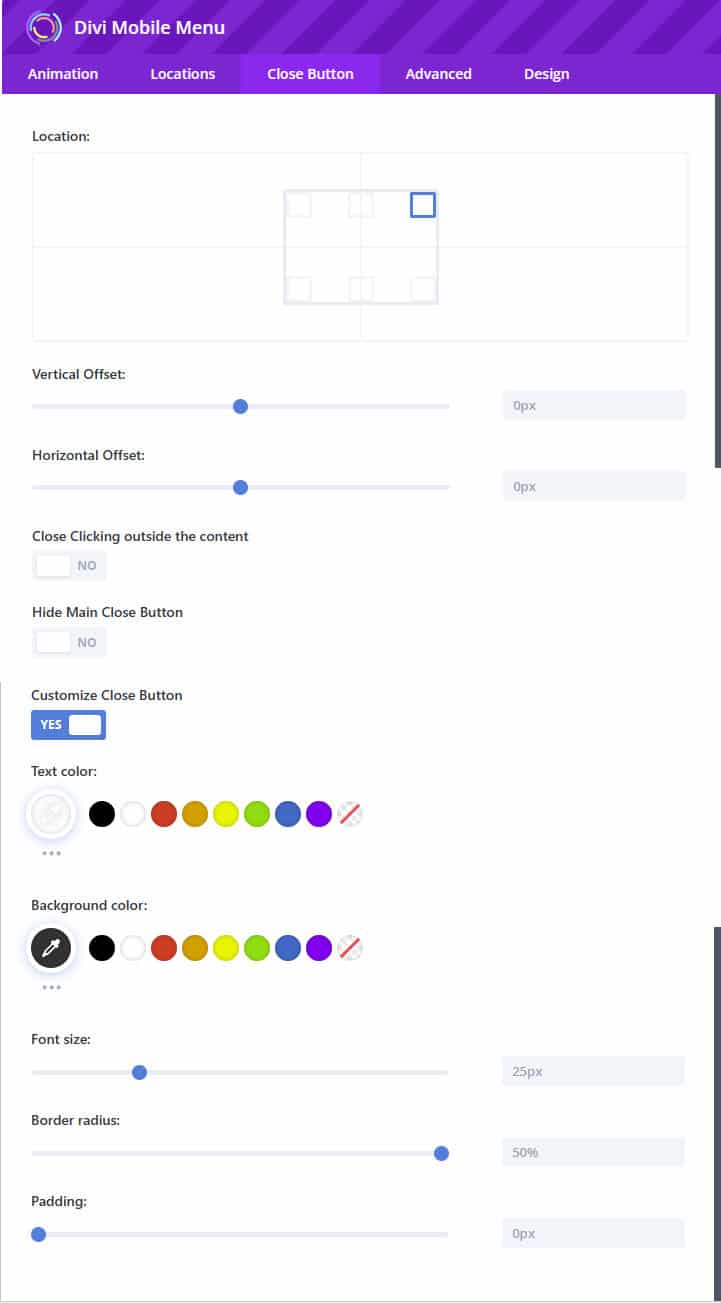Image resolution: width=721 pixels, height=1303 pixels.
Task: Open the Design tab
Action: [x=546, y=74]
